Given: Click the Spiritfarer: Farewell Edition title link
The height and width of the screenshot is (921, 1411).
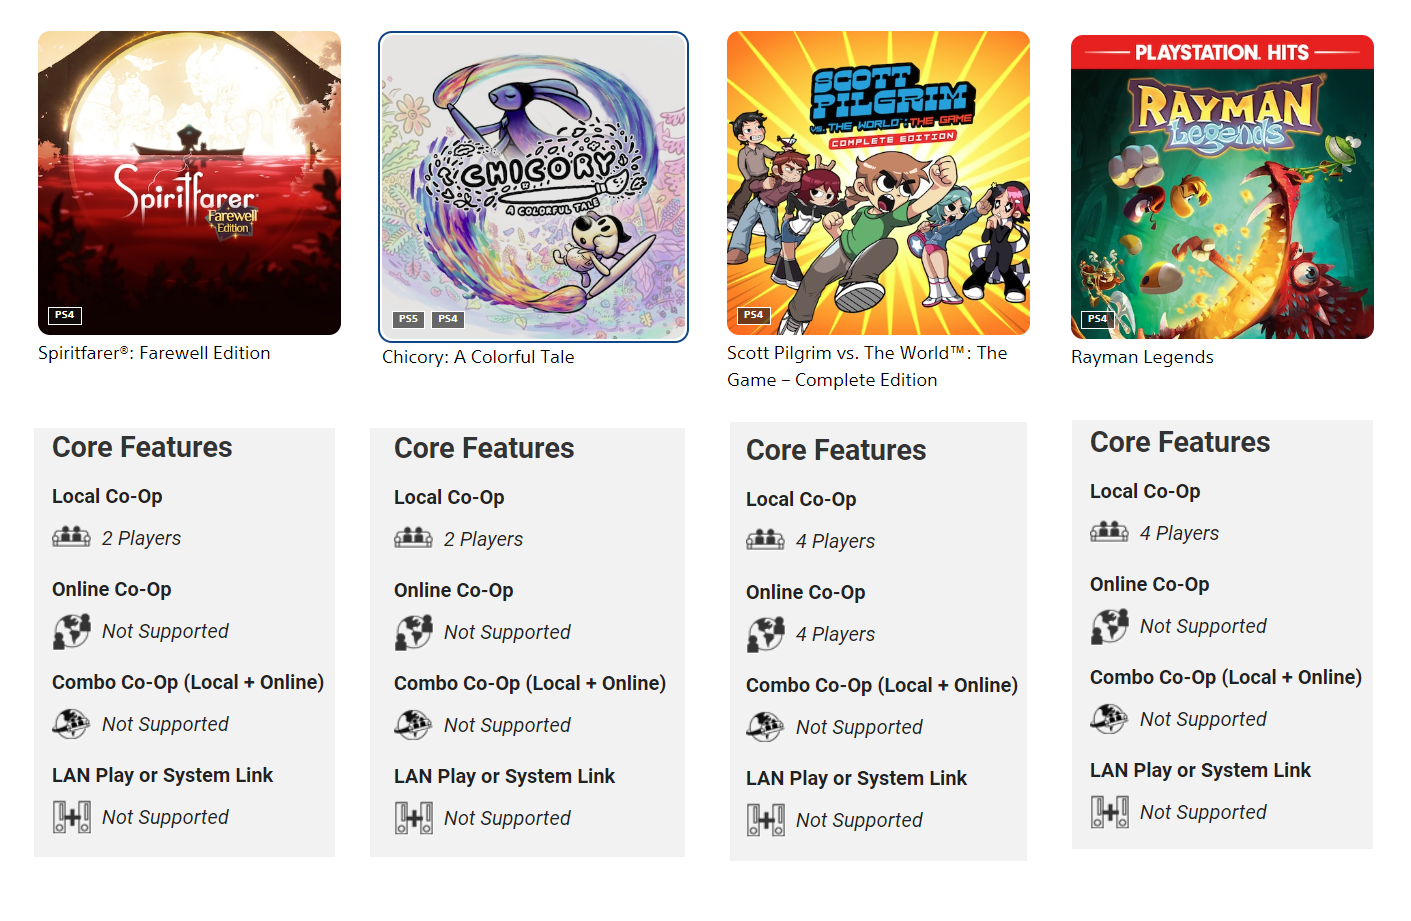Looking at the screenshot, I should [x=154, y=352].
